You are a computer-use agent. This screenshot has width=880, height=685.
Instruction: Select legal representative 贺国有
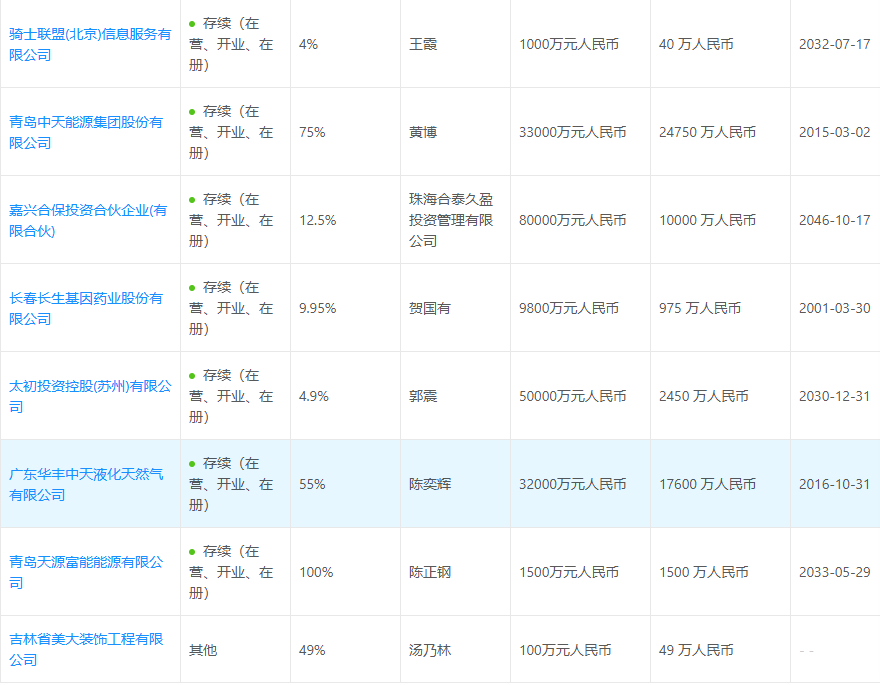tap(430, 309)
